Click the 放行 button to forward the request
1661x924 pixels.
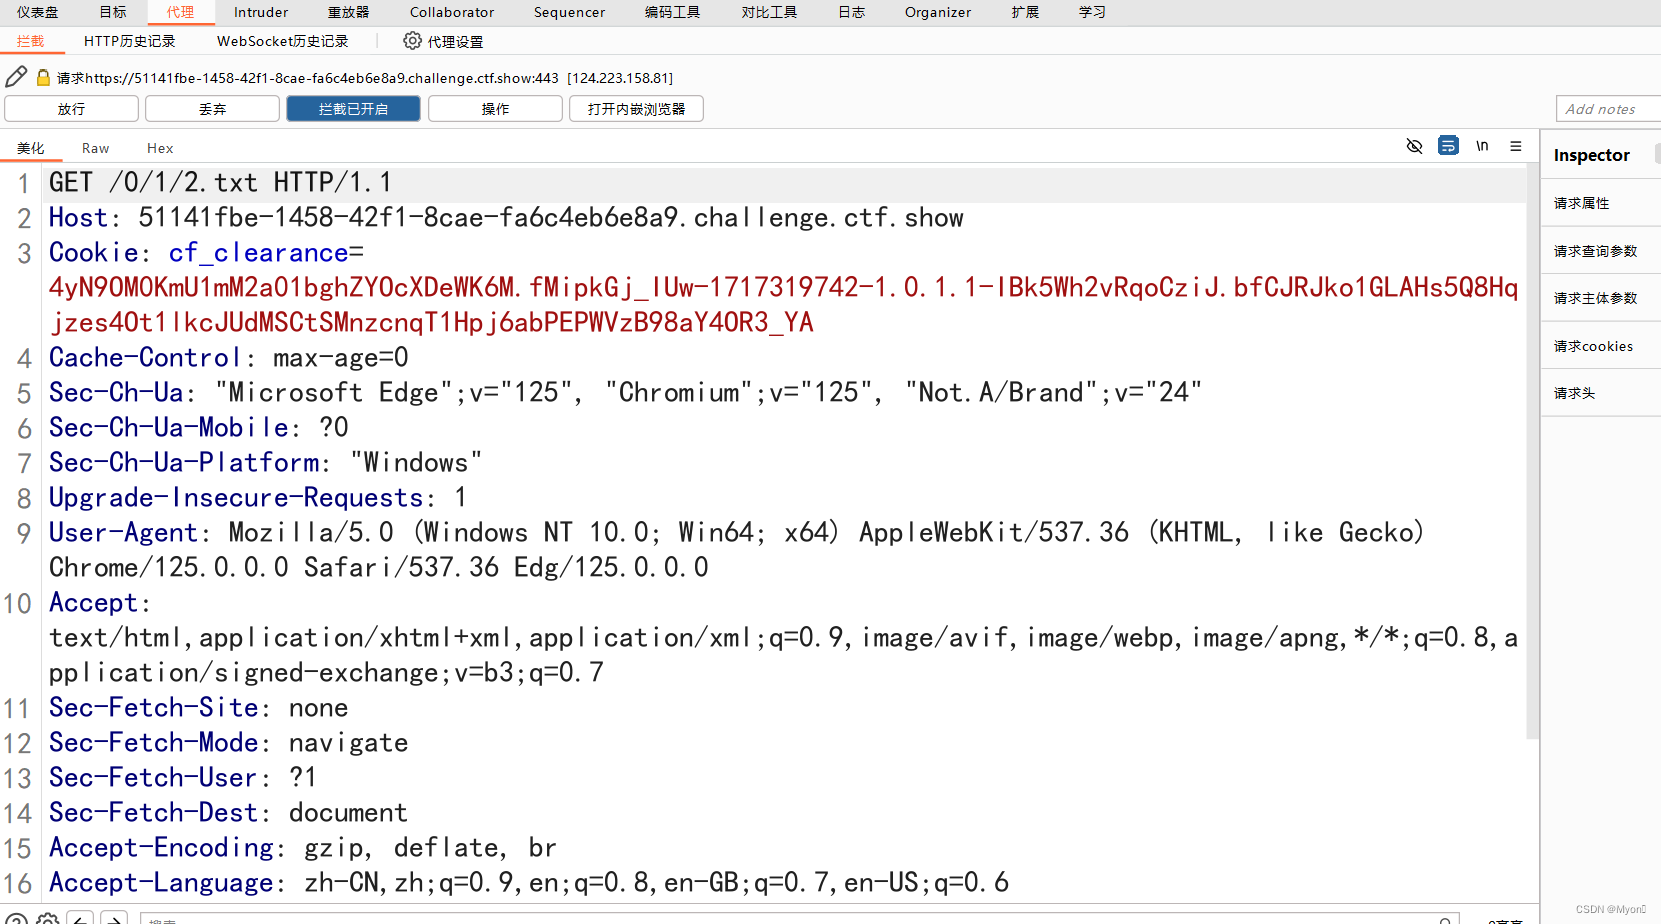70,108
